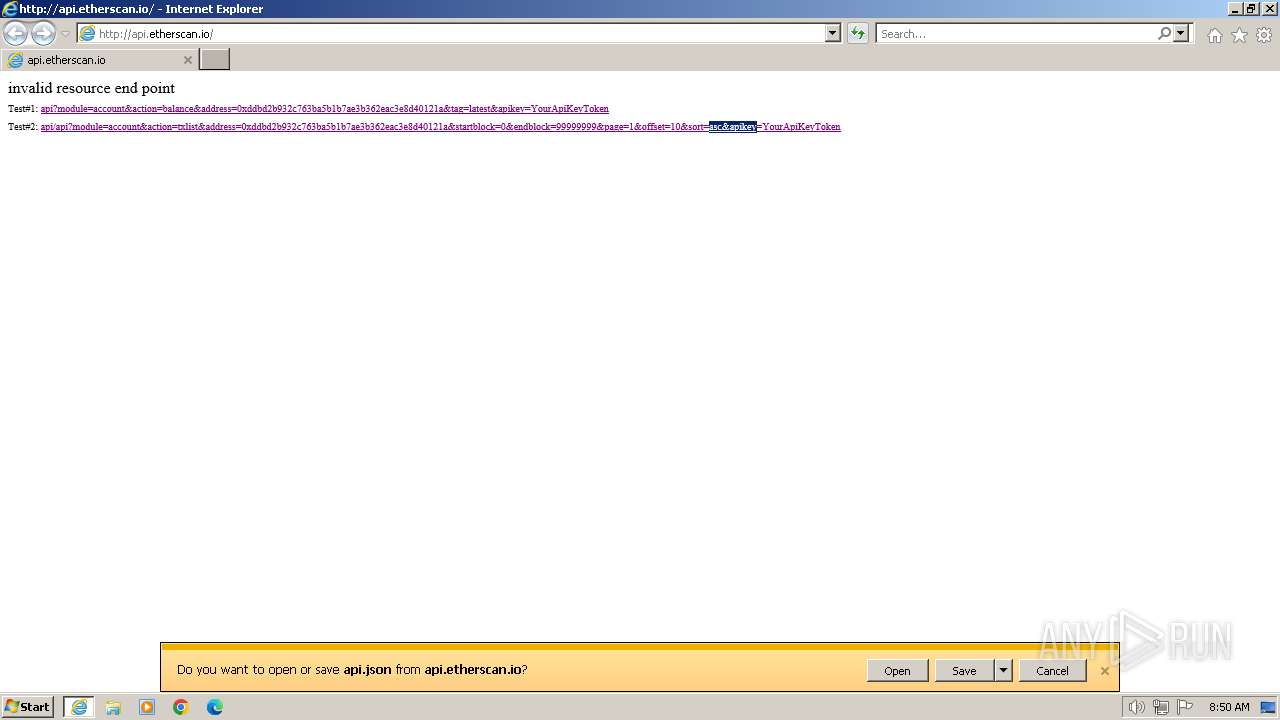Click Open in the download bar
Viewport: 1280px width, 720px height.
tap(897, 671)
